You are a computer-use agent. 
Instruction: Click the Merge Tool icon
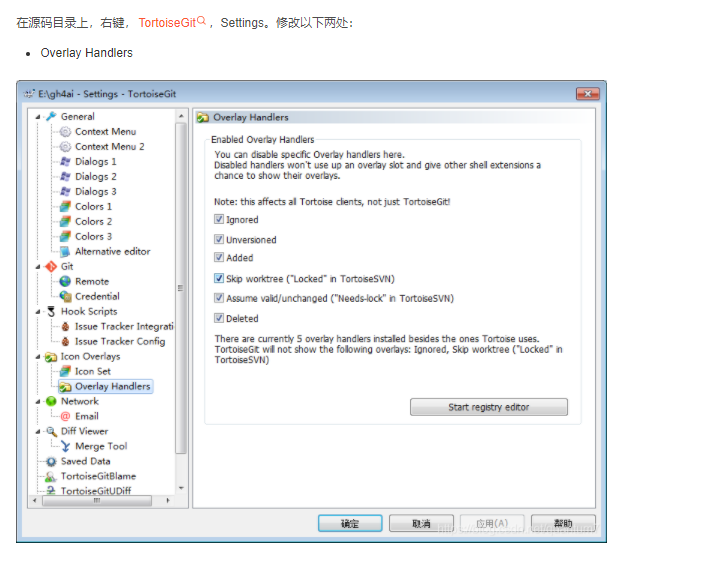point(66,446)
